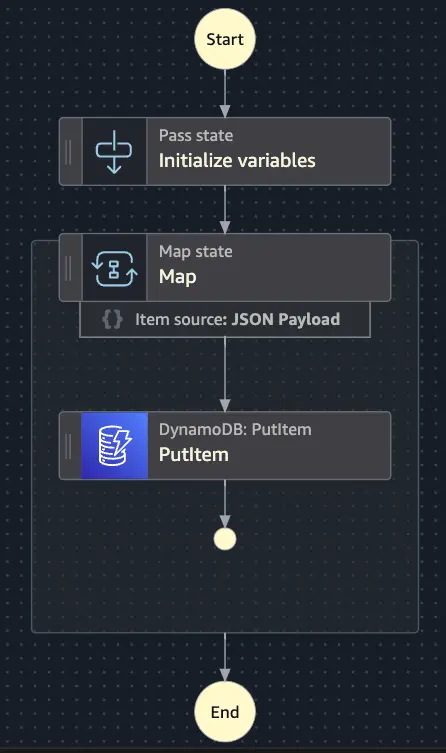Select the PutItem state label
Image resolution: width=446 pixels, height=753 pixels.
point(193,454)
